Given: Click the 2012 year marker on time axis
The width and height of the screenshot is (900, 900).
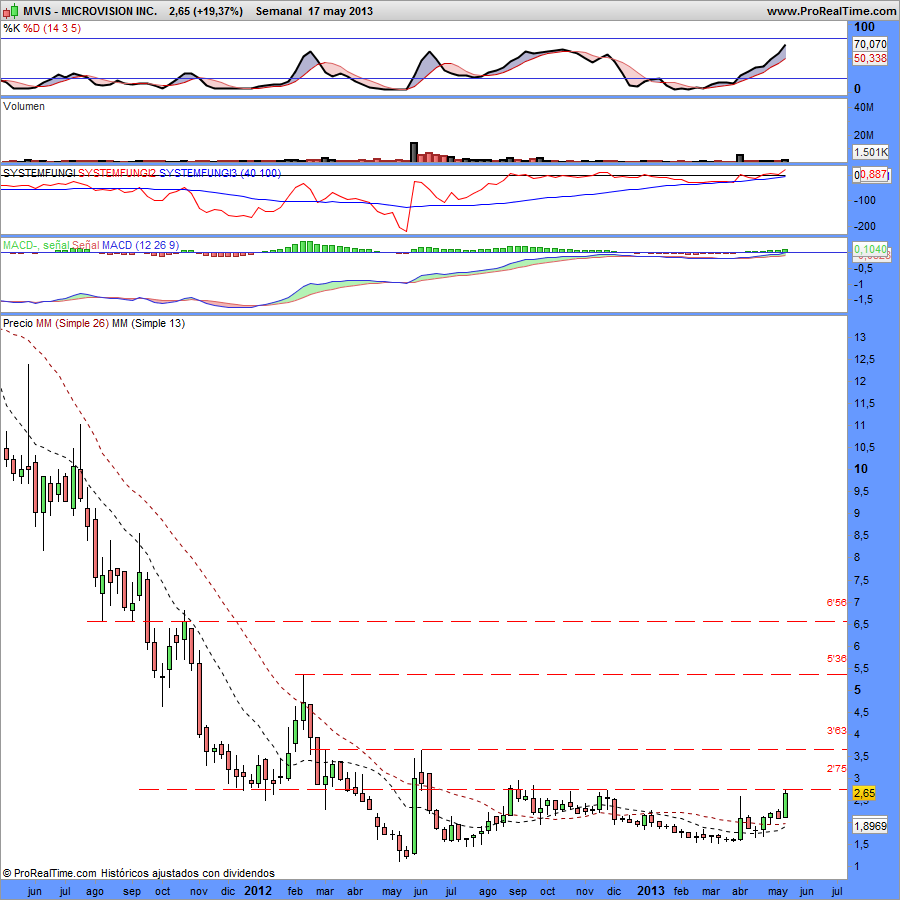Looking at the screenshot, I should (258, 891).
